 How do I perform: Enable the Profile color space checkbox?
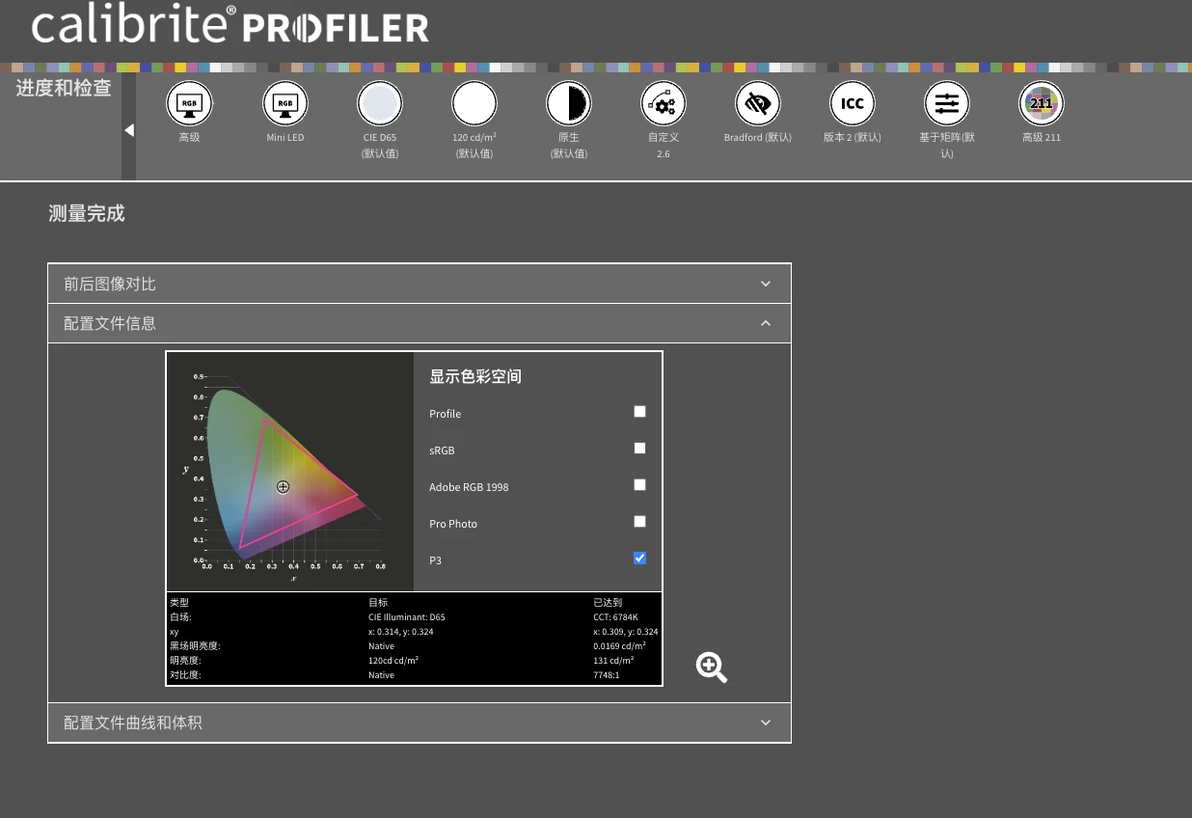tap(640, 411)
